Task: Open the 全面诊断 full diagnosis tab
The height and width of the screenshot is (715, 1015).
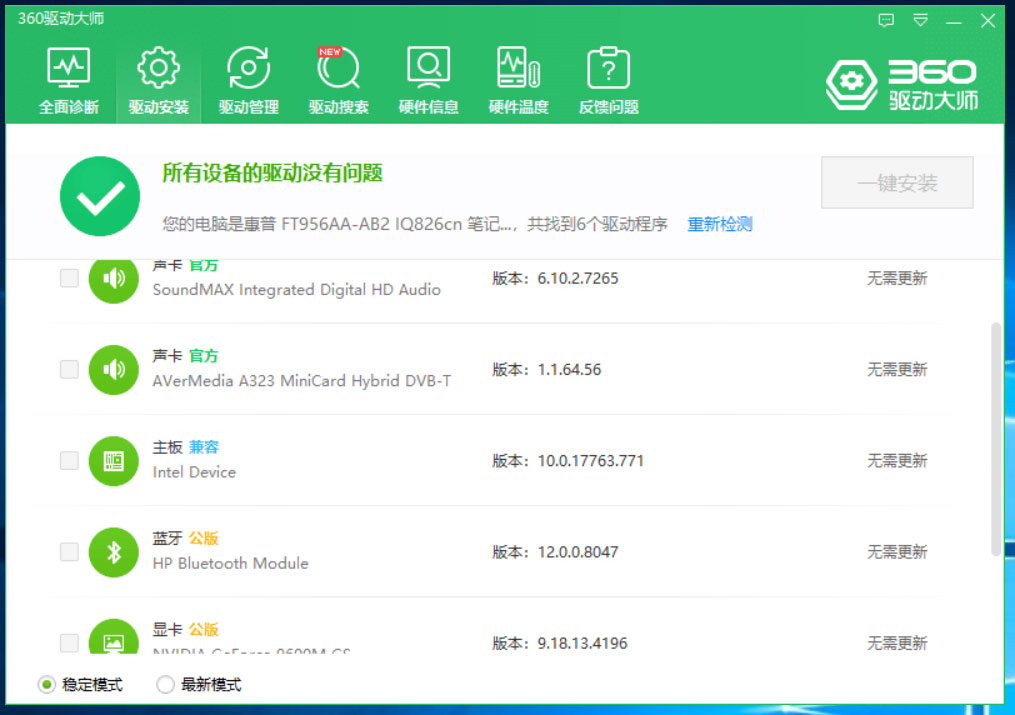Action: pyautogui.click(x=69, y=82)
